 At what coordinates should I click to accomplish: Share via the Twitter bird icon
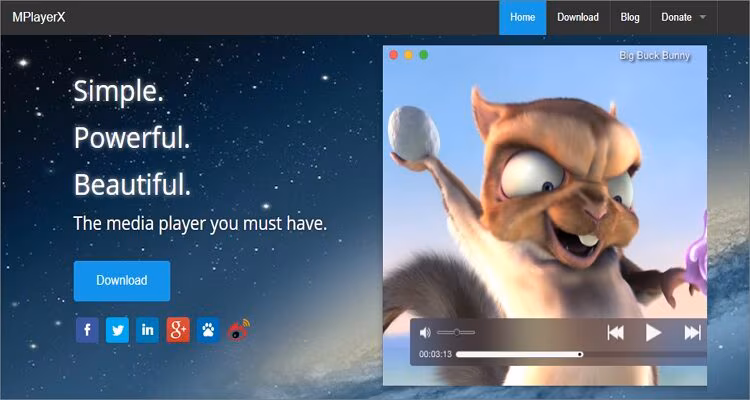[117, 330]
